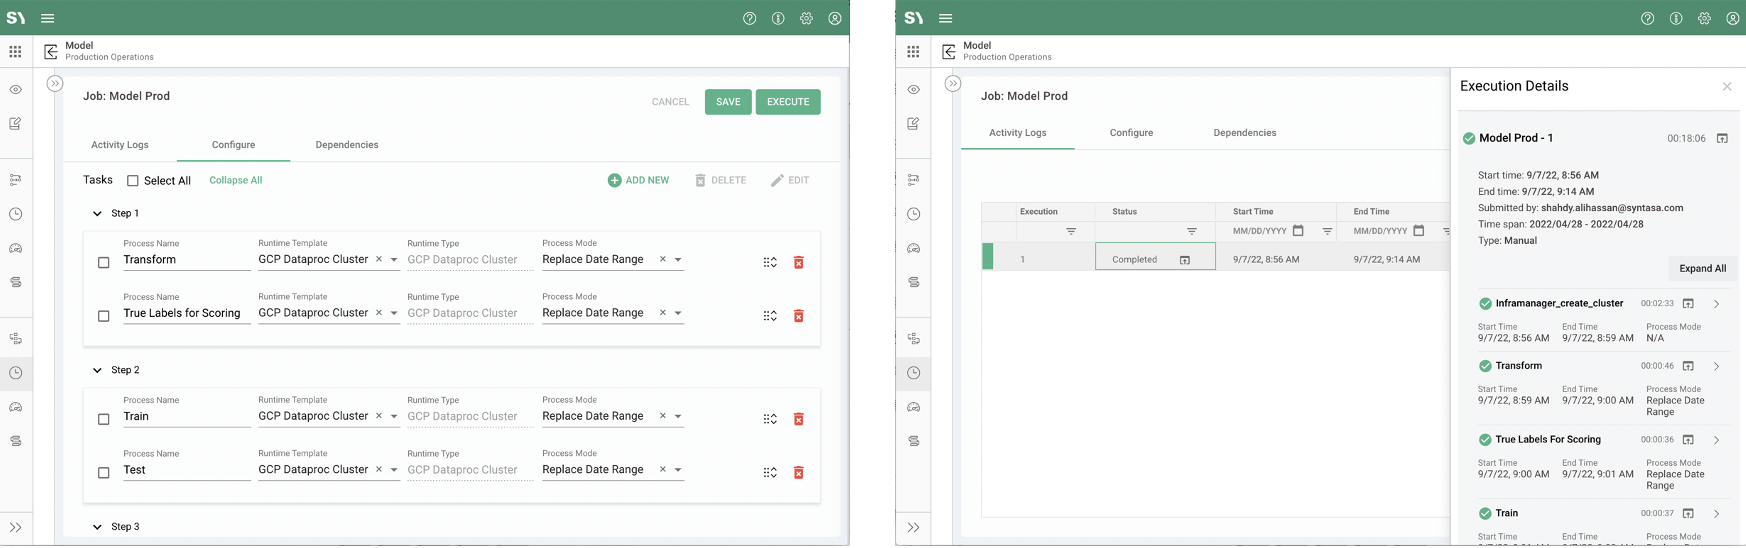Check the Select All checkbox
Screen dimensions: 1746x548
tap(133, 181)
